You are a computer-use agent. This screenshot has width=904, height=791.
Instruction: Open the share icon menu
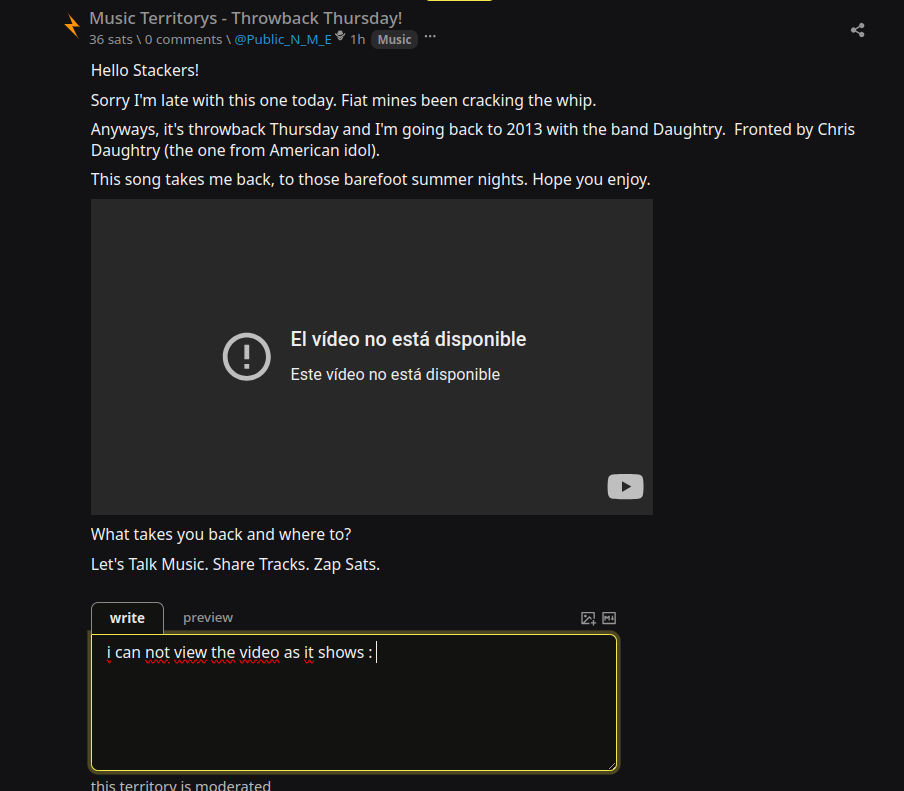(x=857, y=30)
